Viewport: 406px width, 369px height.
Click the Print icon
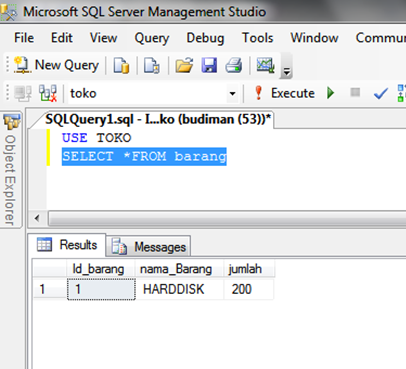[x=234, y=65]
